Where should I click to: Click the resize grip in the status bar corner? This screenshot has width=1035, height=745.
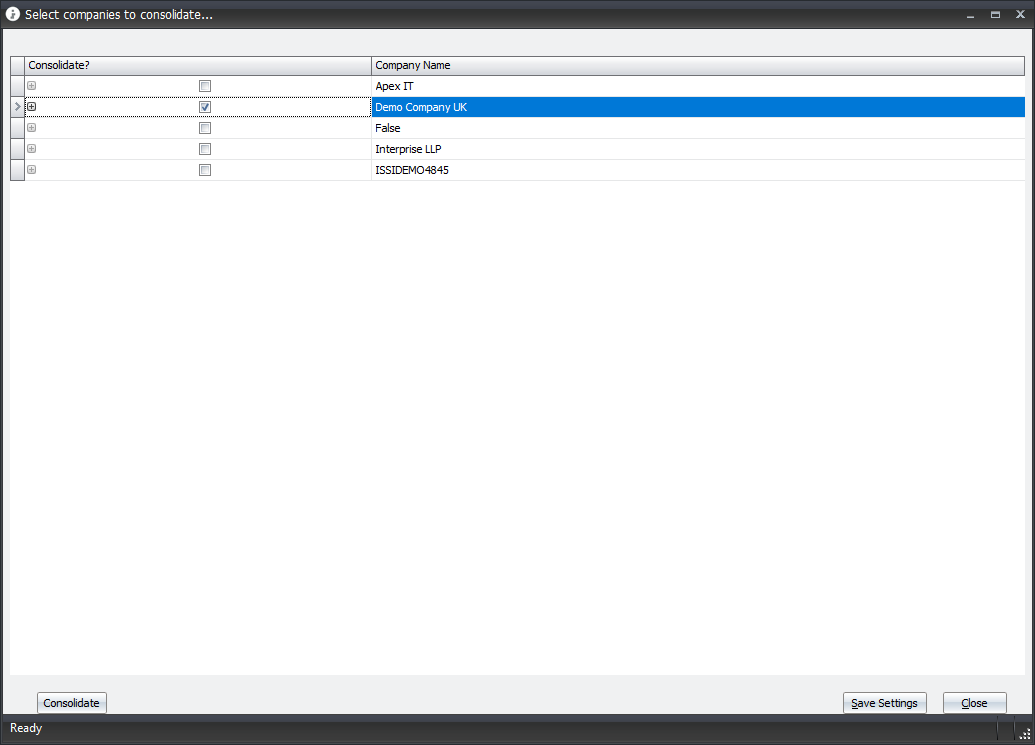(1025, 735)
